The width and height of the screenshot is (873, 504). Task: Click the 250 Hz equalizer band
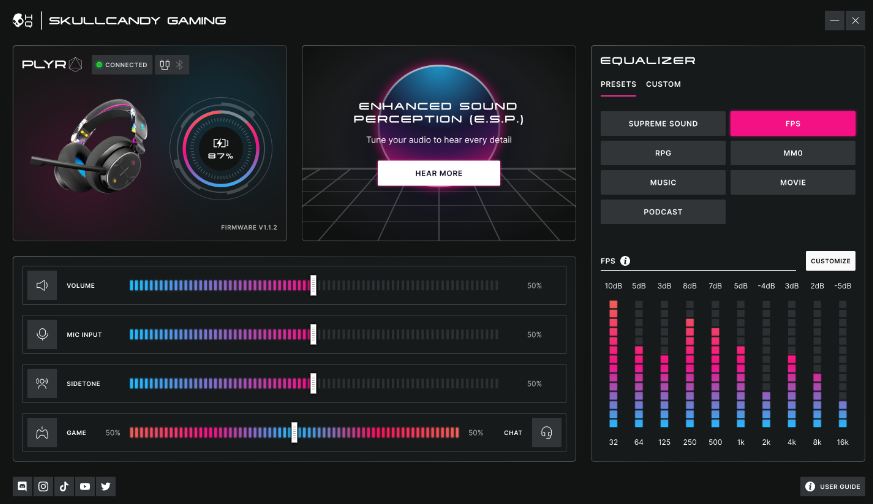pos(690,364)
